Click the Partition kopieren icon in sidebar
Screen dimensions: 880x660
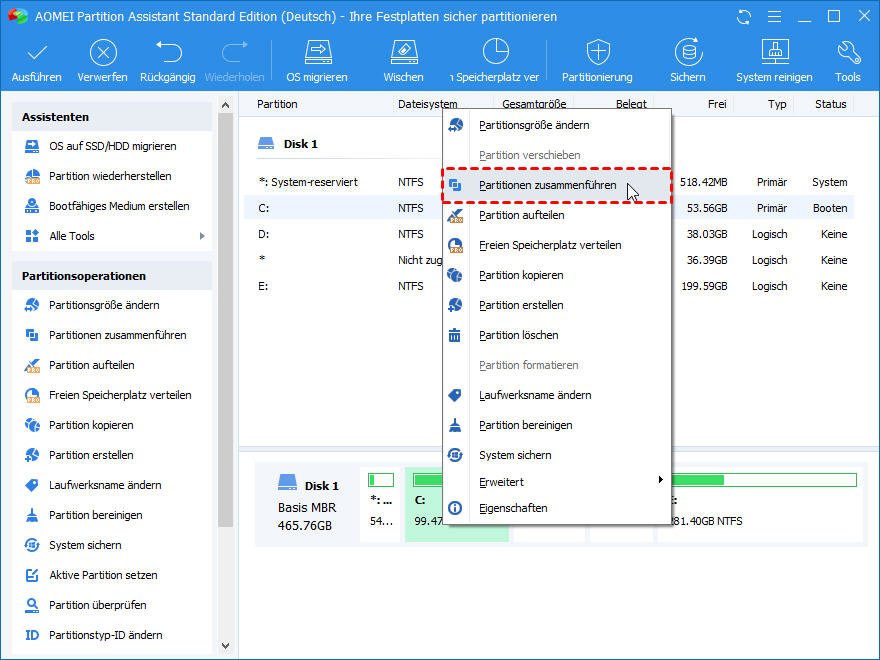[x=32, y=425]
